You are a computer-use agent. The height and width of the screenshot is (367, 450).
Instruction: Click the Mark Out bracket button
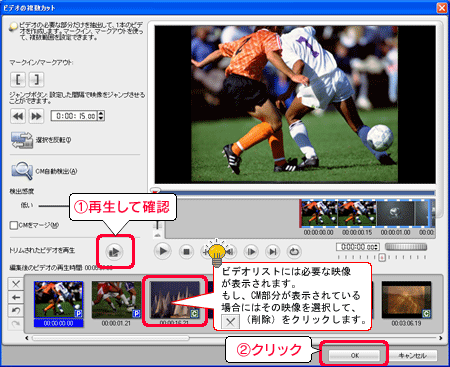(36, 80)
